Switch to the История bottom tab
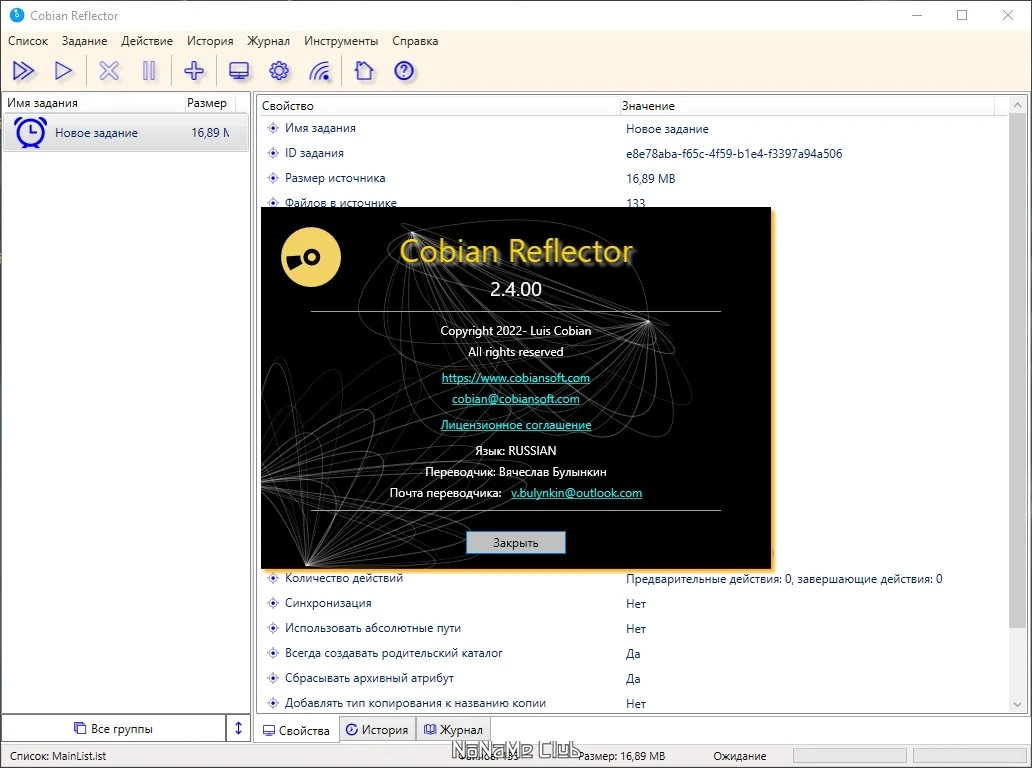This screenshot has width=1032, height=768. pos(377,729)
